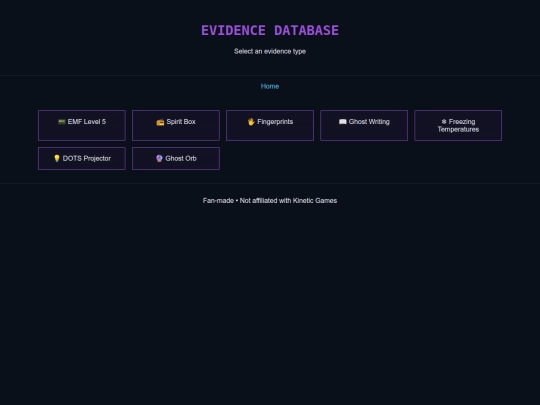Select the Spirit Box evidence card
This screenshot has height=405, width=540.
tap(176, 125)
